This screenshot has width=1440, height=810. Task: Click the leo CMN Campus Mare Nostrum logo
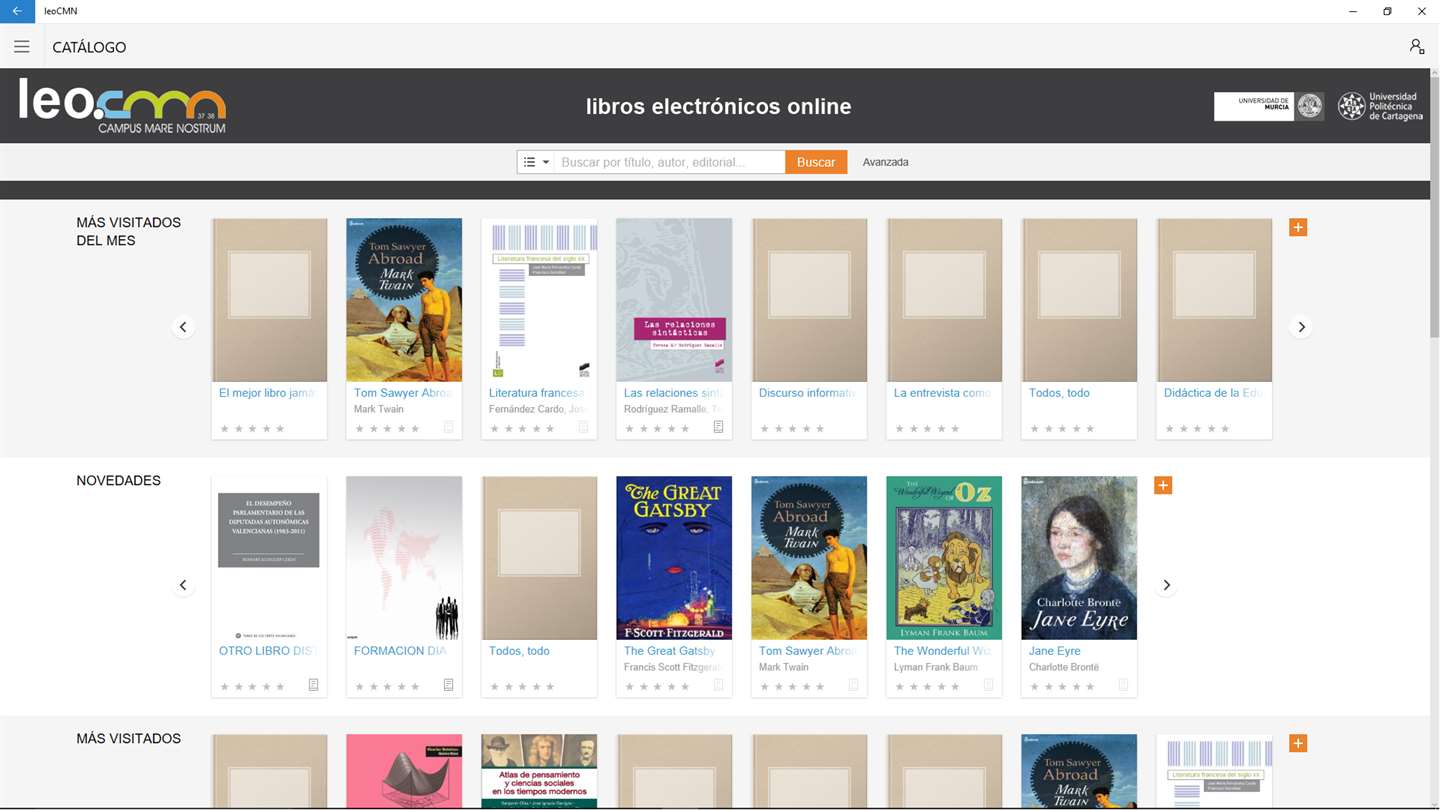pos(122,106)
